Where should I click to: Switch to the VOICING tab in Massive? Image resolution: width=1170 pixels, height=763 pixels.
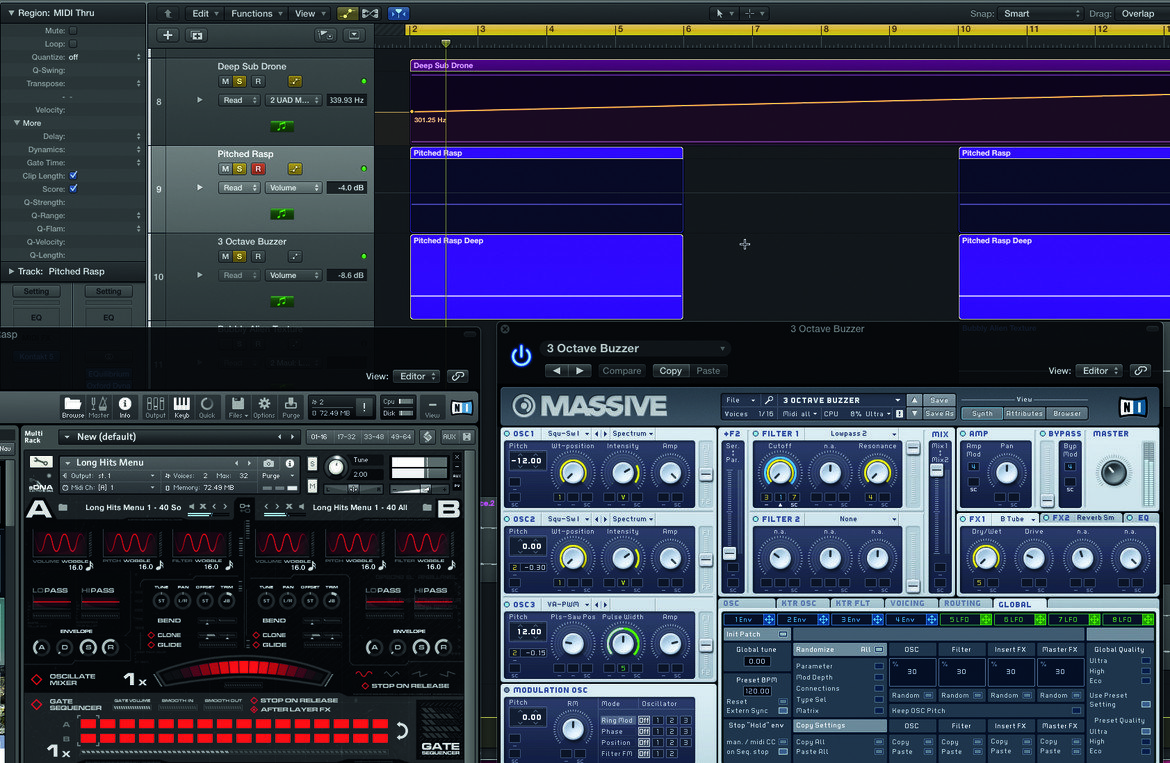tap(907, 603)
